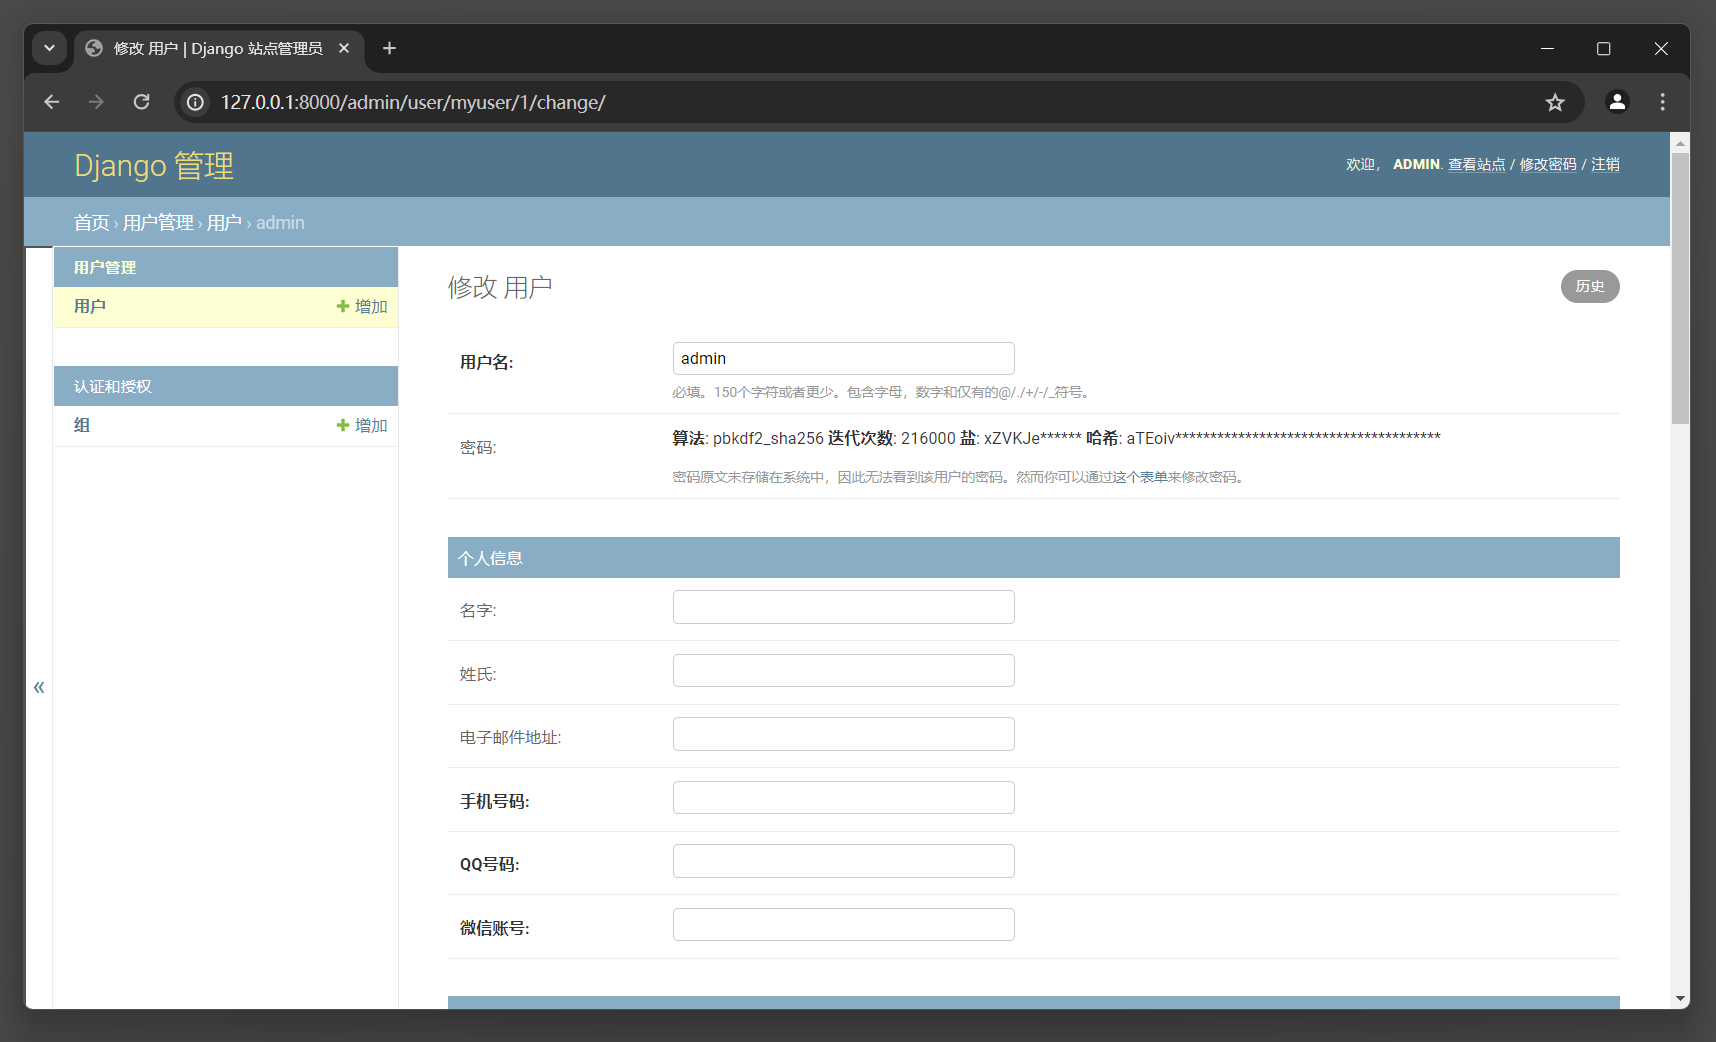This screenshot has width=1716, height=1042.
Task: Click the page vertical scrollbar thumb
Action: pyautogui.click(x=1680, y=288)
